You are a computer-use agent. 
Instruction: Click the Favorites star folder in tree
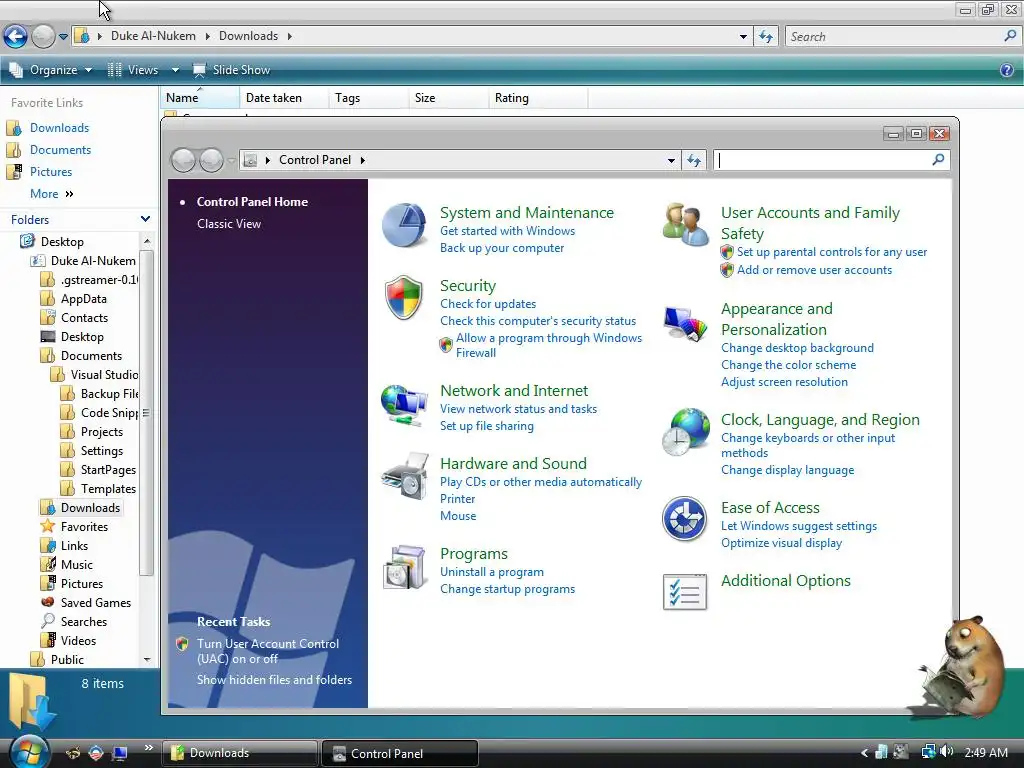click(48, 526)
